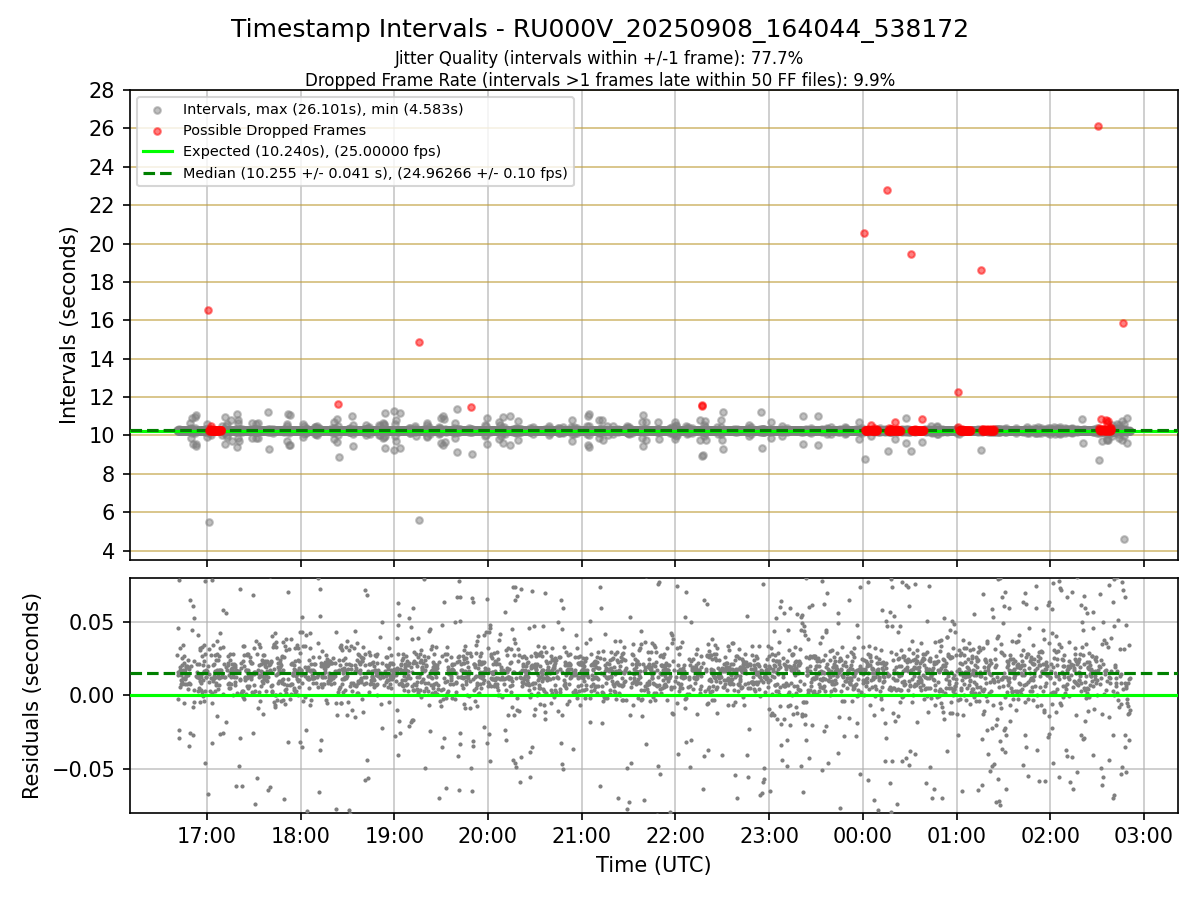Click the 'Time (UTC)' x-axis label
The width and height of the screenshot is (1200, 900).
653,865
